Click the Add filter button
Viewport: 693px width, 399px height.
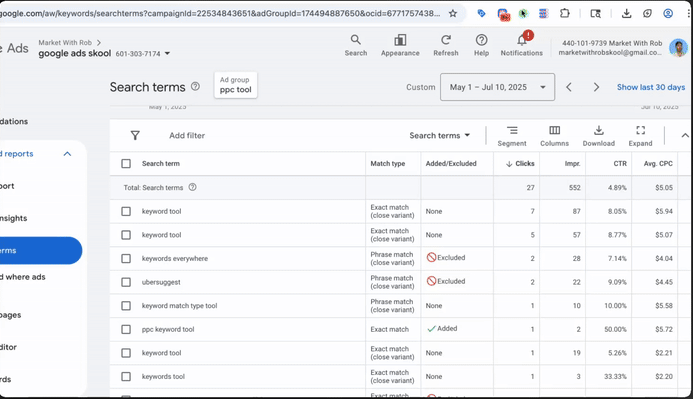[187, 136]
